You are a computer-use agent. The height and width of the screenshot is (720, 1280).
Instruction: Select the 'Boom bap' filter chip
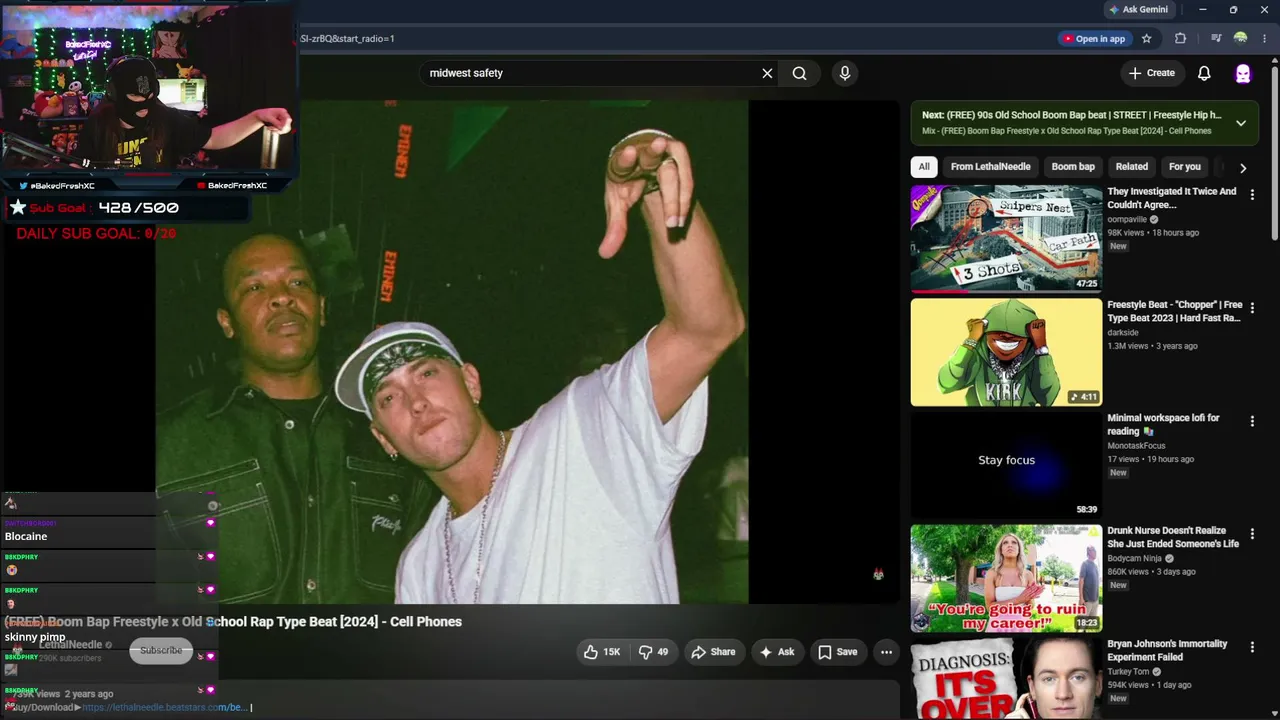(x=1073, y=167)
